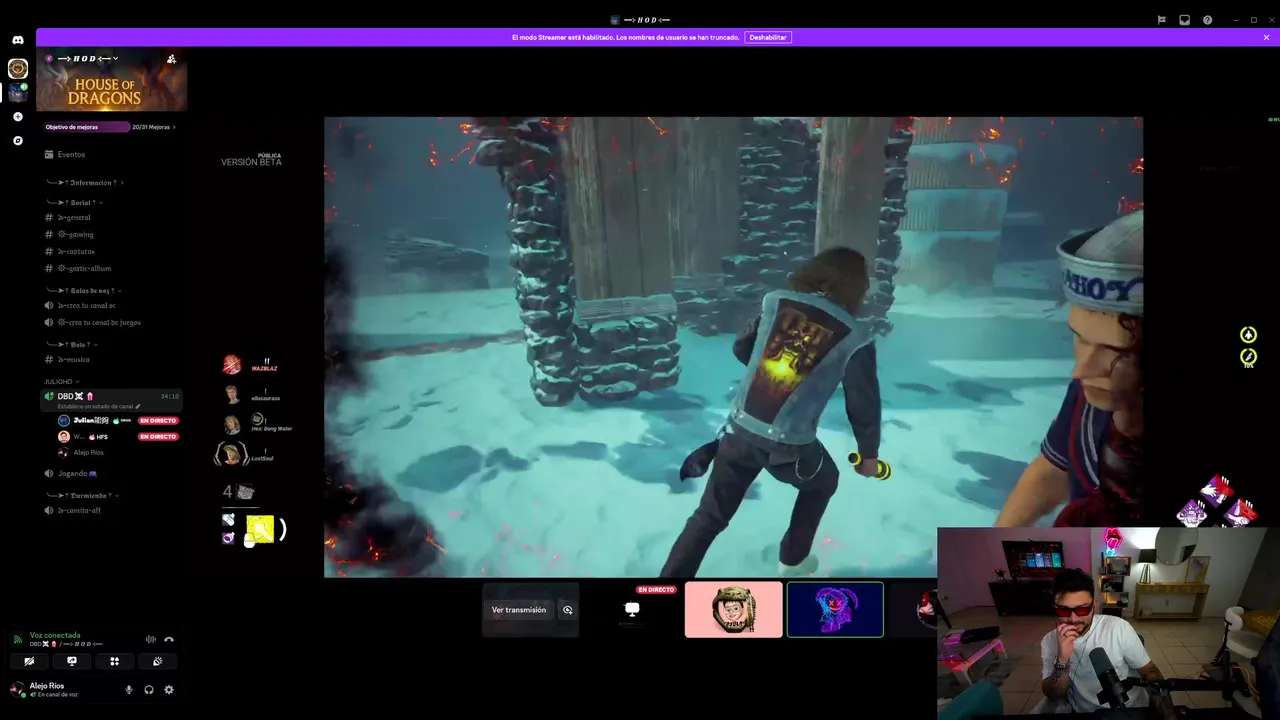Open the Discover servers compass icon
Image resolution: width=1280 pixels, height=720 pixels.
[x=18, y=141]
